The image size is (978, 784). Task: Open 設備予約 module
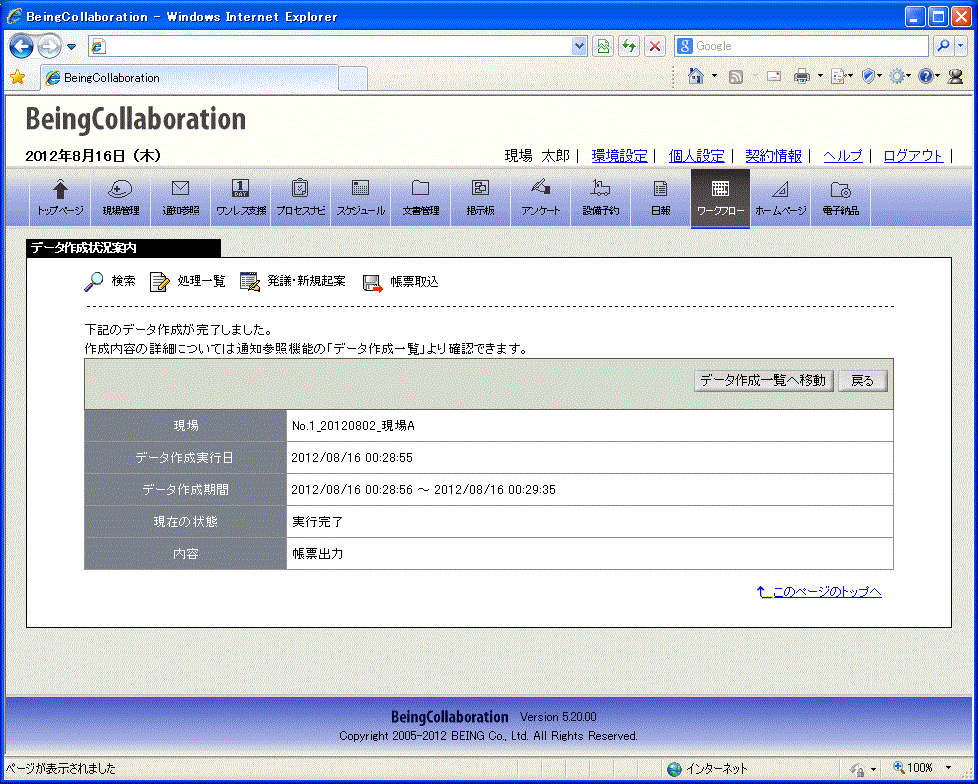pyautogui.click(x=600, y=198)
